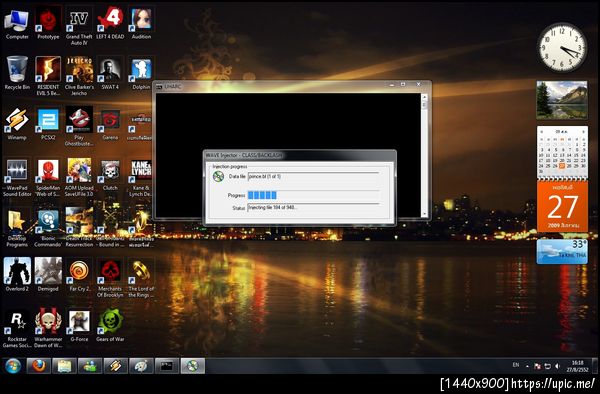Image resolution: width=600 pixels, height=394 pixels.
Task: Click the Winamp taskbar button
Action: click(x=116, y=366)
